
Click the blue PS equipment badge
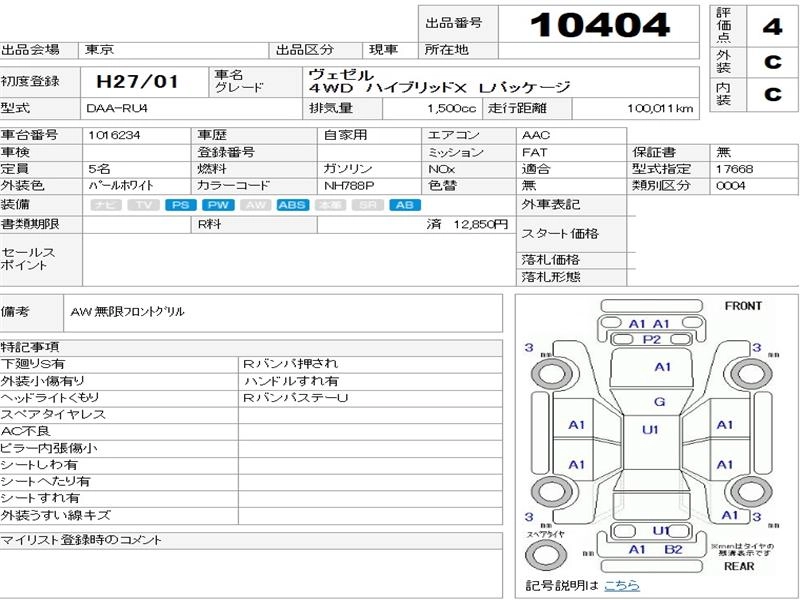pos(181,205)
